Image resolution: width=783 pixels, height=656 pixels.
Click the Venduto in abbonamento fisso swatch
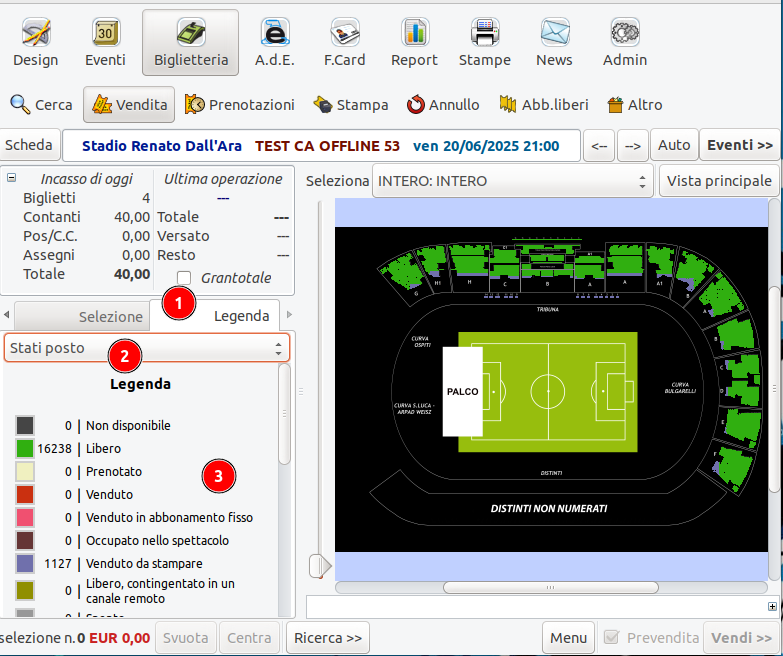tap(25, 517)
